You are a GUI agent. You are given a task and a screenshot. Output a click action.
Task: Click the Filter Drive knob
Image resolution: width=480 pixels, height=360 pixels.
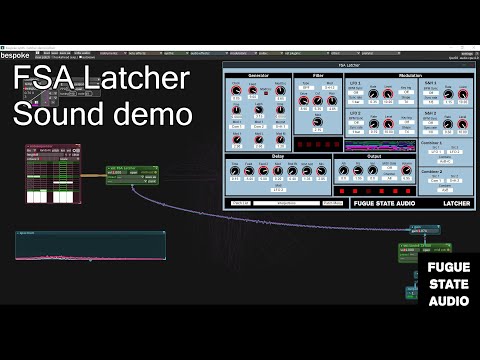coord(304,101)
